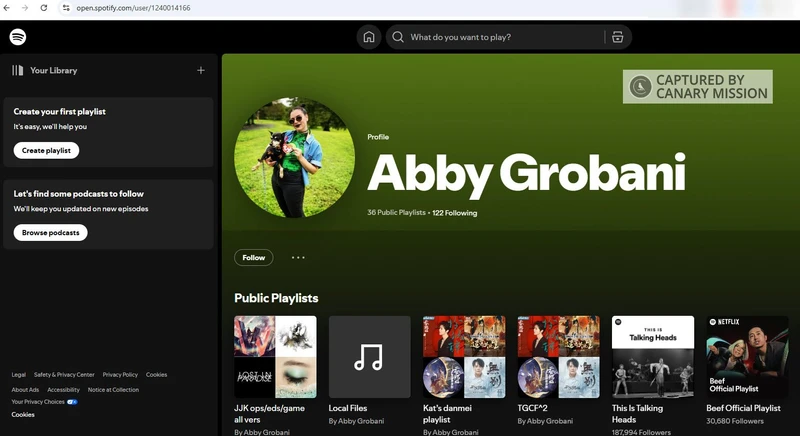Click the 'Beef Official Playlist' title

pyautogui.click(x=743, y=408)
